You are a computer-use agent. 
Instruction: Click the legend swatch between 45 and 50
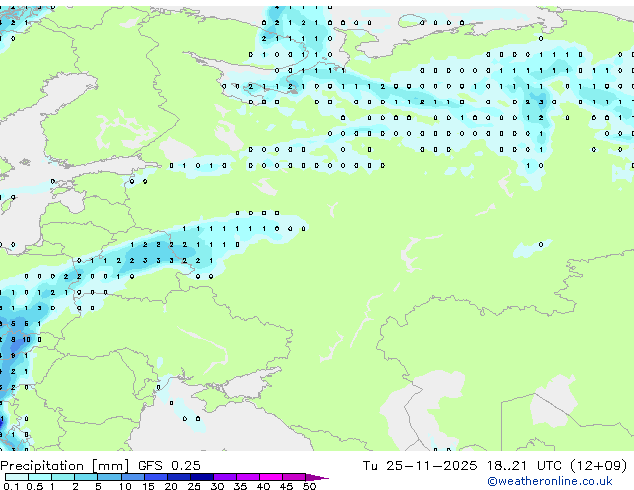coord(294,477)
